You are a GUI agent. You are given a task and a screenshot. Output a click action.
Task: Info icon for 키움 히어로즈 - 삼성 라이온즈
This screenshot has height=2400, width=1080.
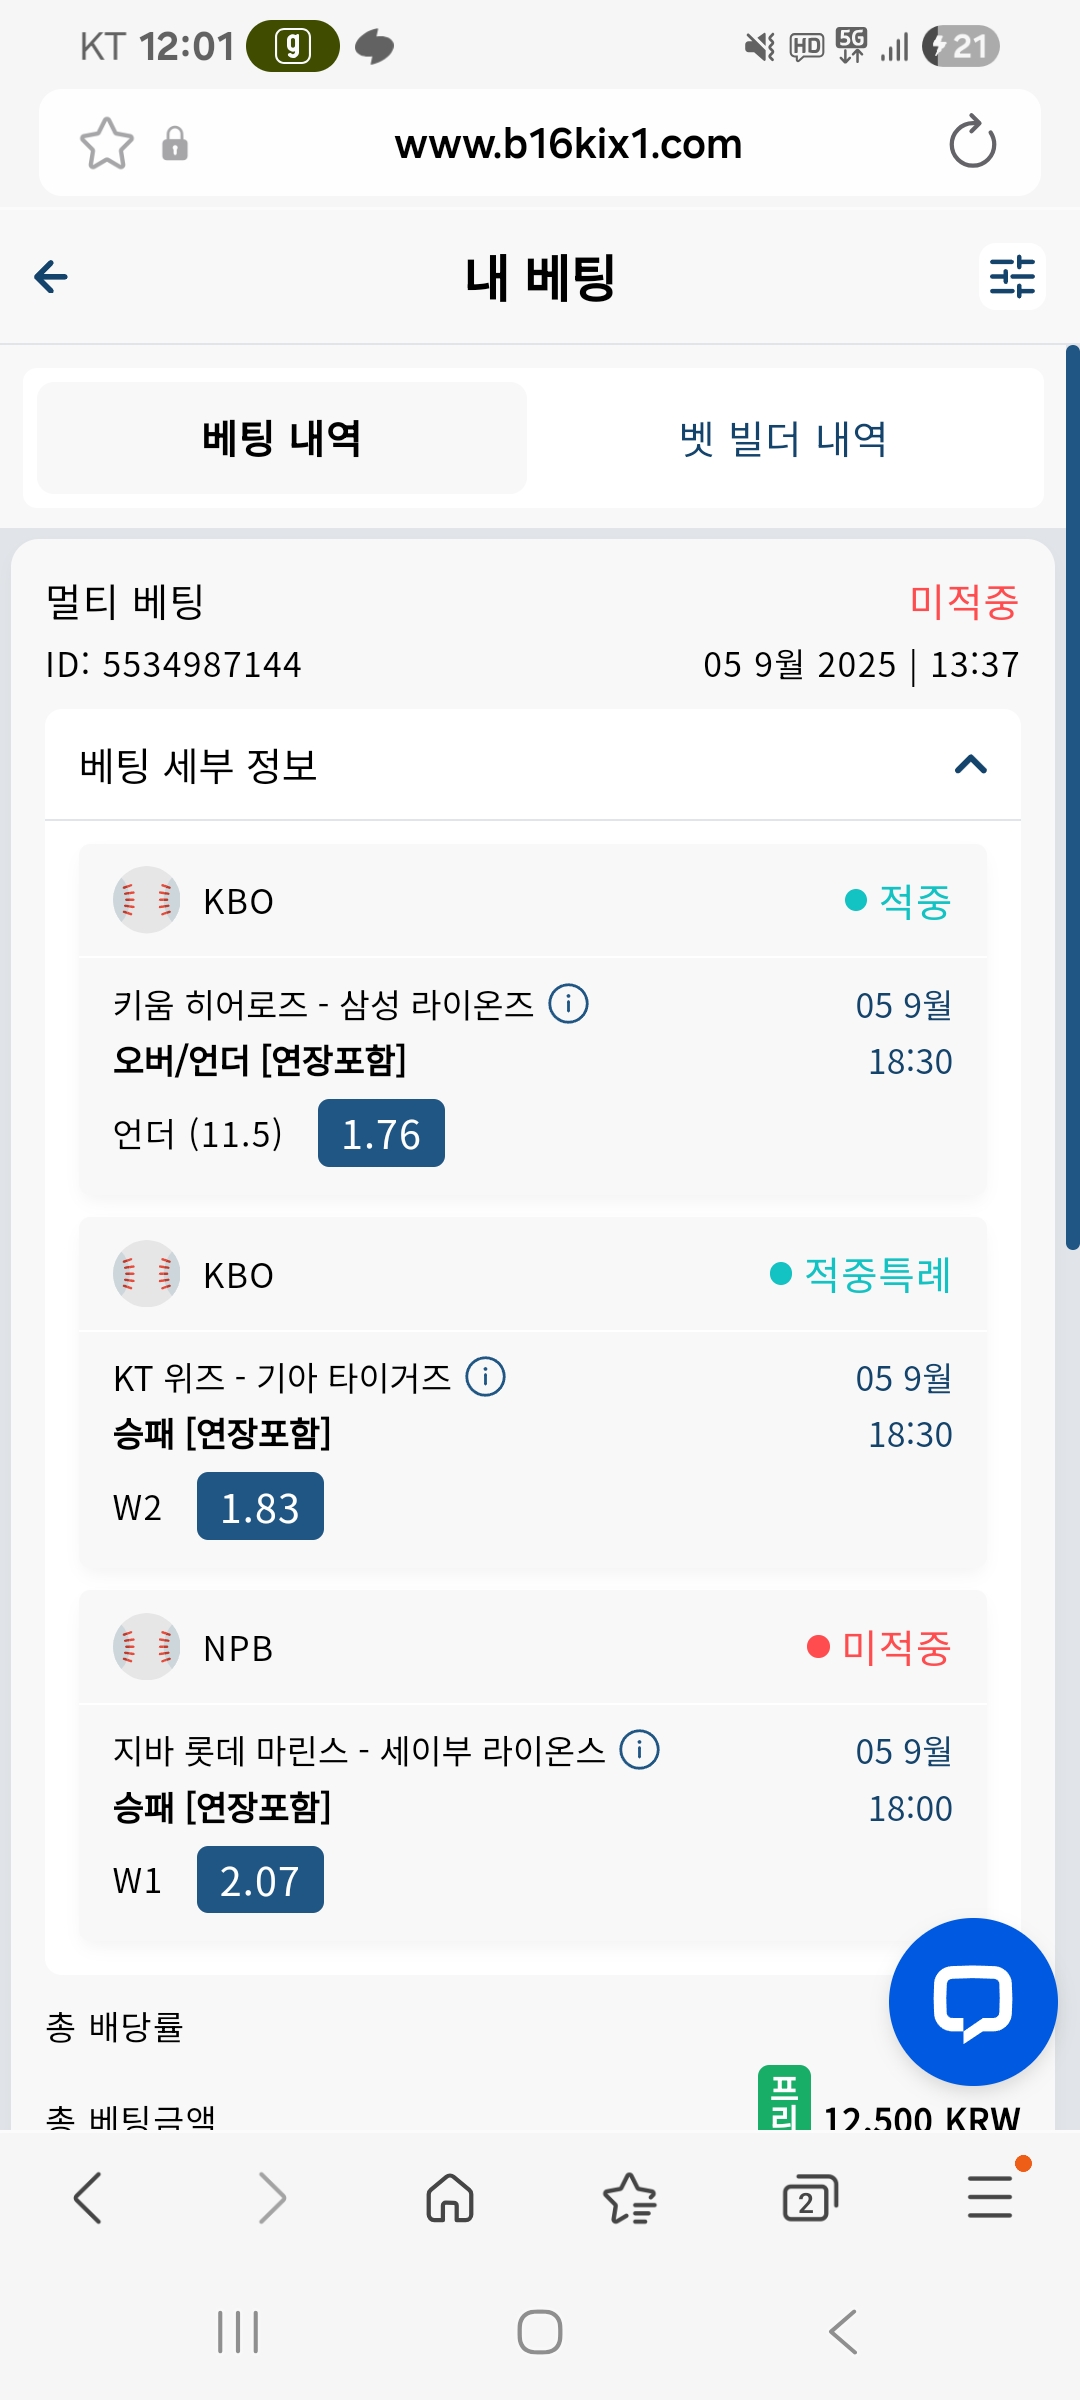coord(569,1003)
